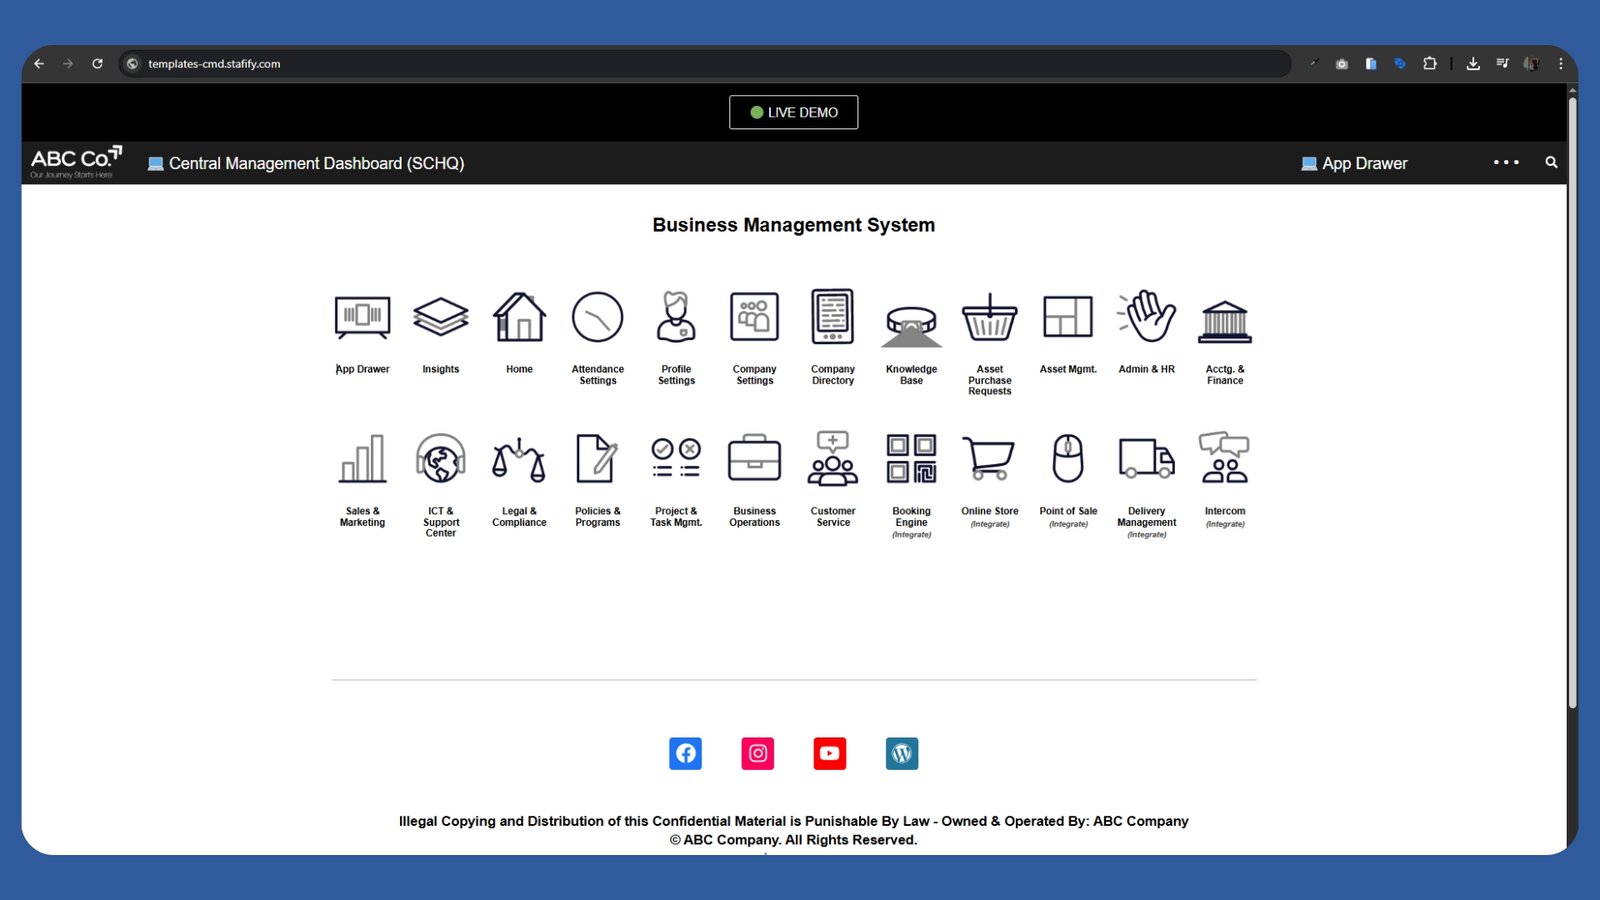
Task: Reload the page with browser refresh
Action: 97,64
